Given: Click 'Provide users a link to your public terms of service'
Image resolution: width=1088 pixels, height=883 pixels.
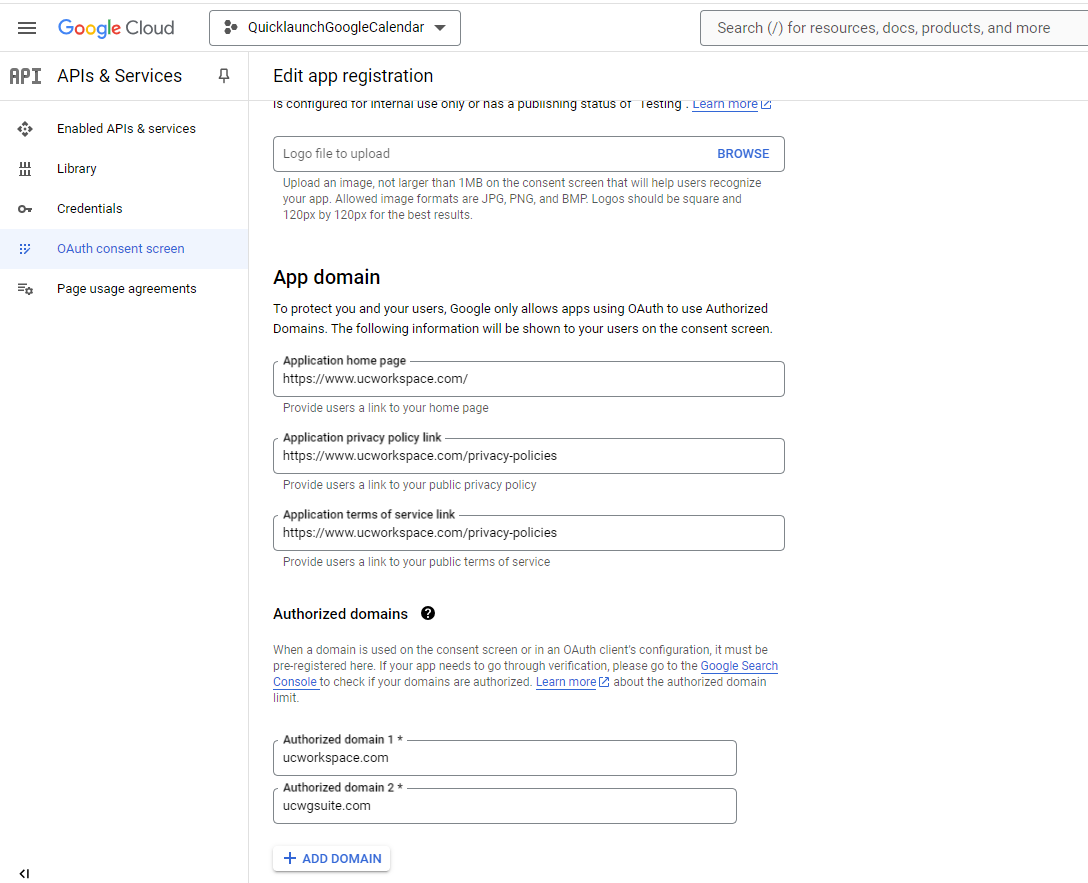Looking at the screenshot, I should 416,562.
